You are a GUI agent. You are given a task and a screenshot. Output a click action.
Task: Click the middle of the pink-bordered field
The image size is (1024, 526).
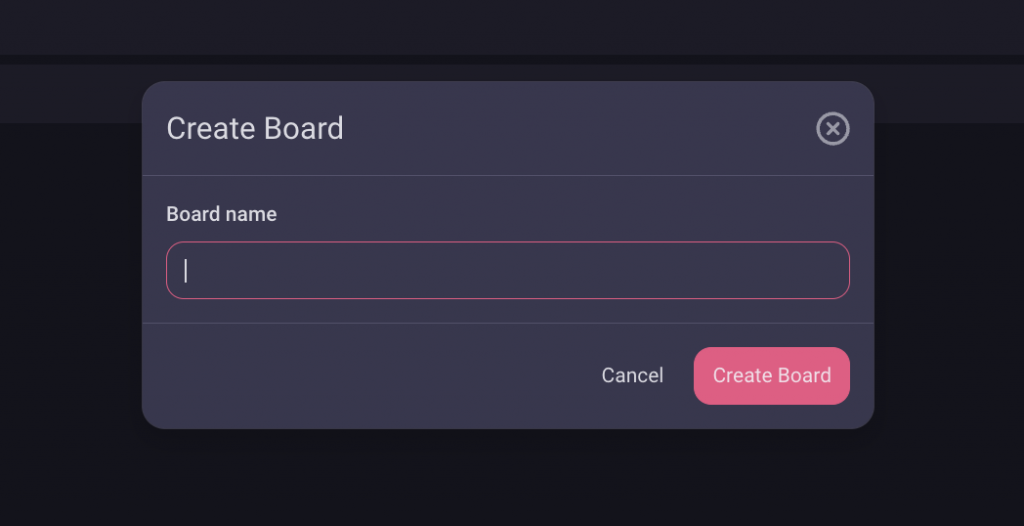pyautogui.click(x=507, y=270)
